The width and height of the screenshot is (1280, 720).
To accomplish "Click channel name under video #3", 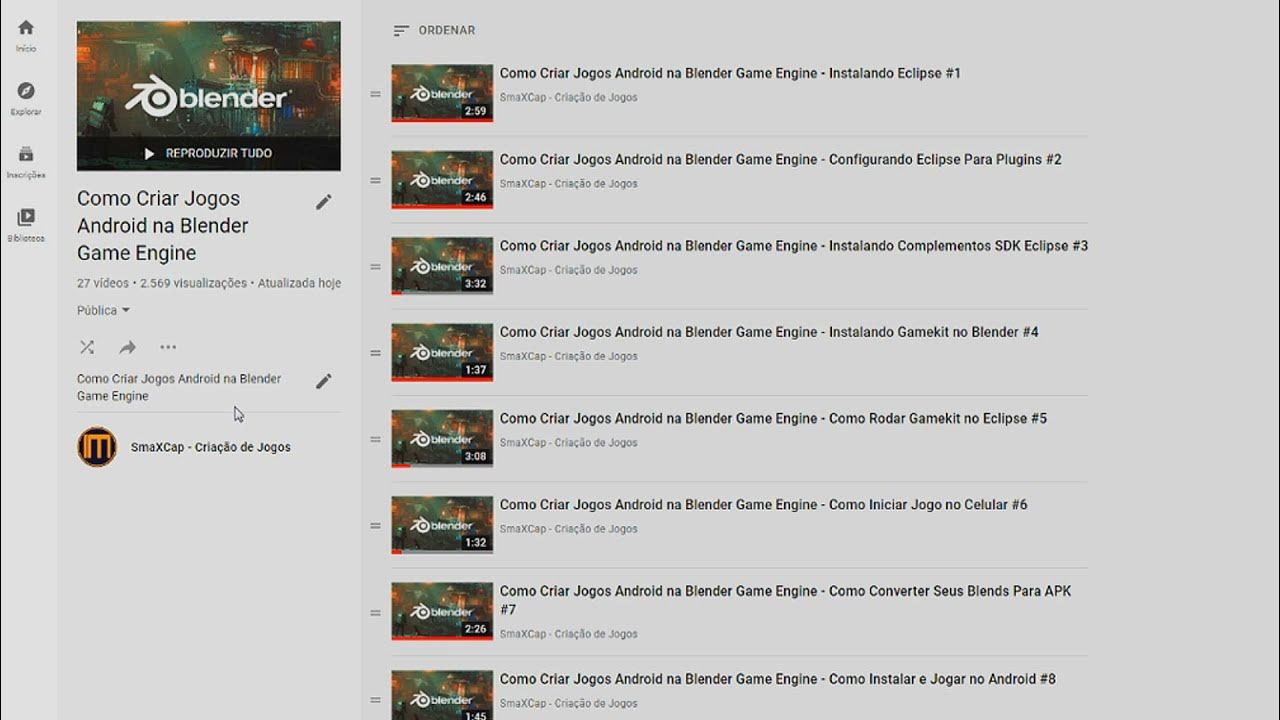I will point(568,269).
